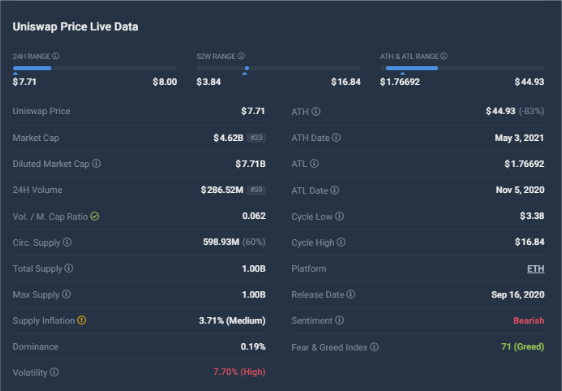Click the Total Supply info icon

[x=69, y=268]
